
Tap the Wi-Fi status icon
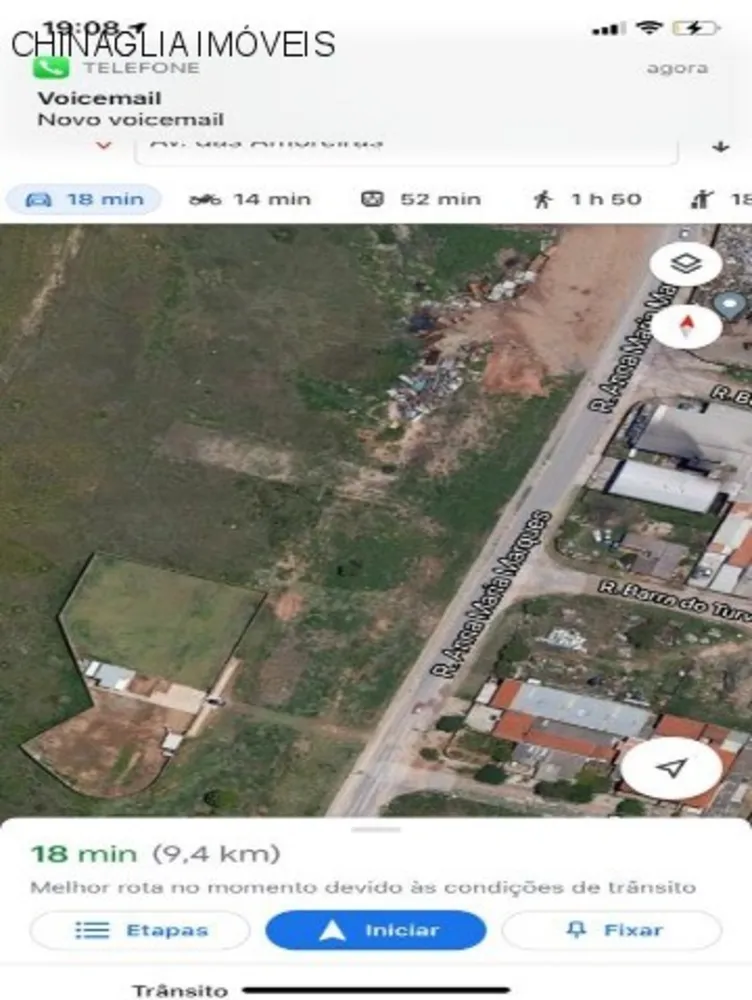(649, 27)
